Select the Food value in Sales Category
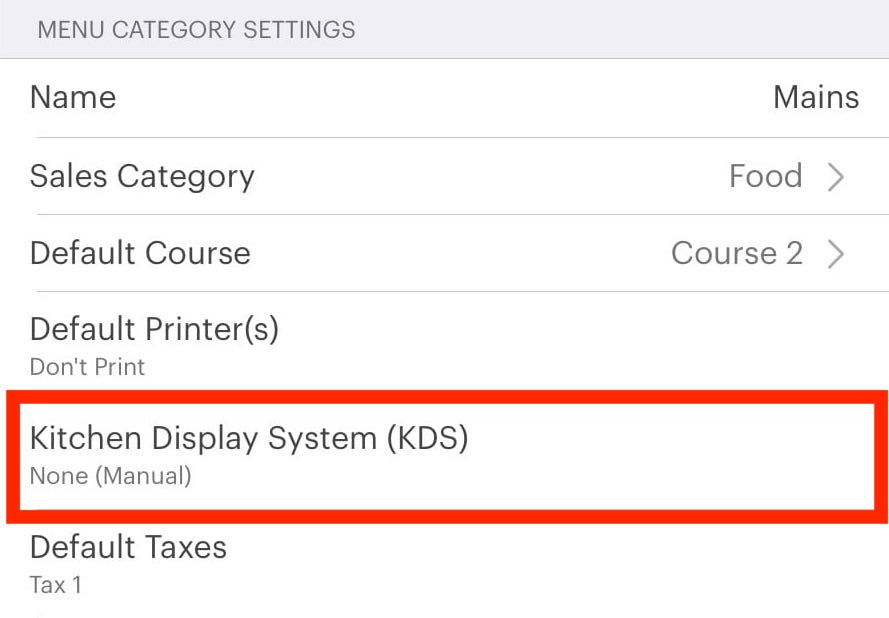 point(766,176)
